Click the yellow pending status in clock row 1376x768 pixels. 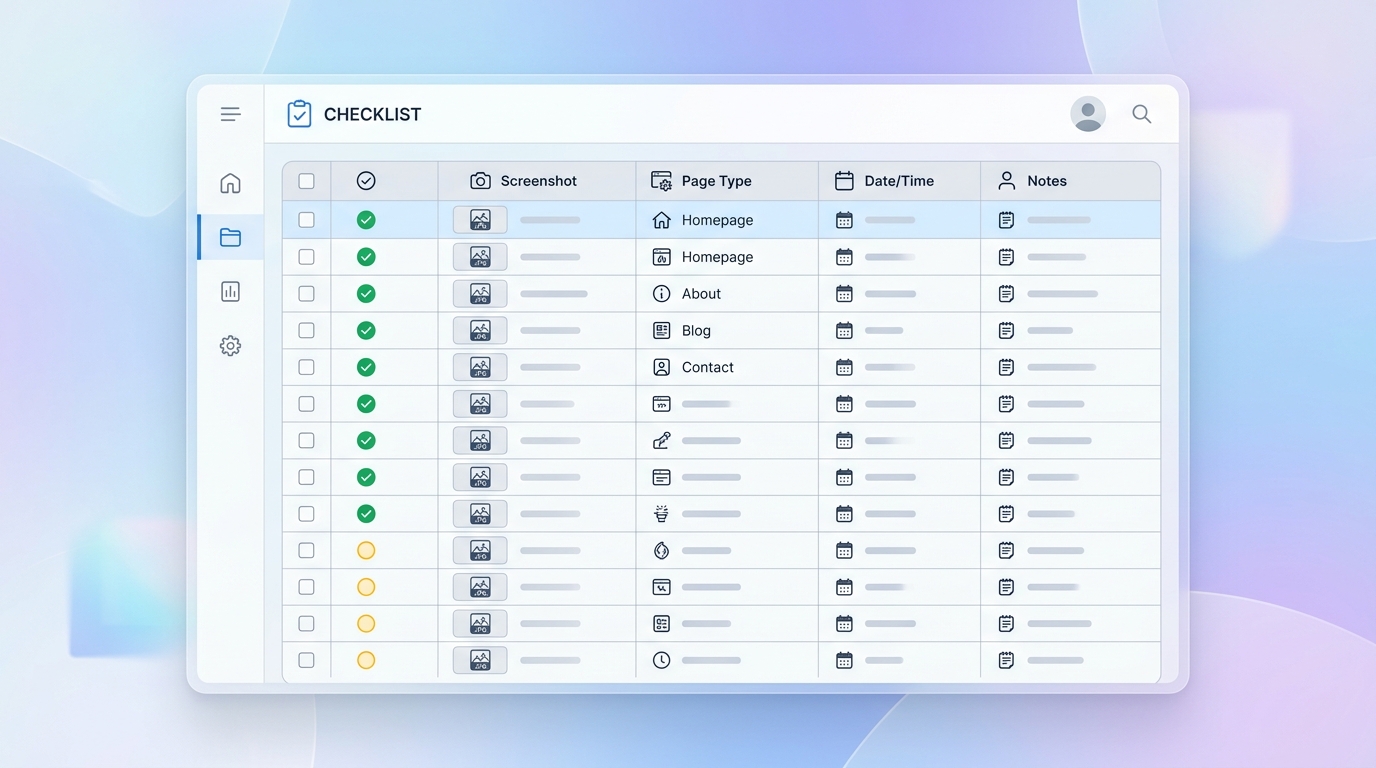[x=366, y=660]
